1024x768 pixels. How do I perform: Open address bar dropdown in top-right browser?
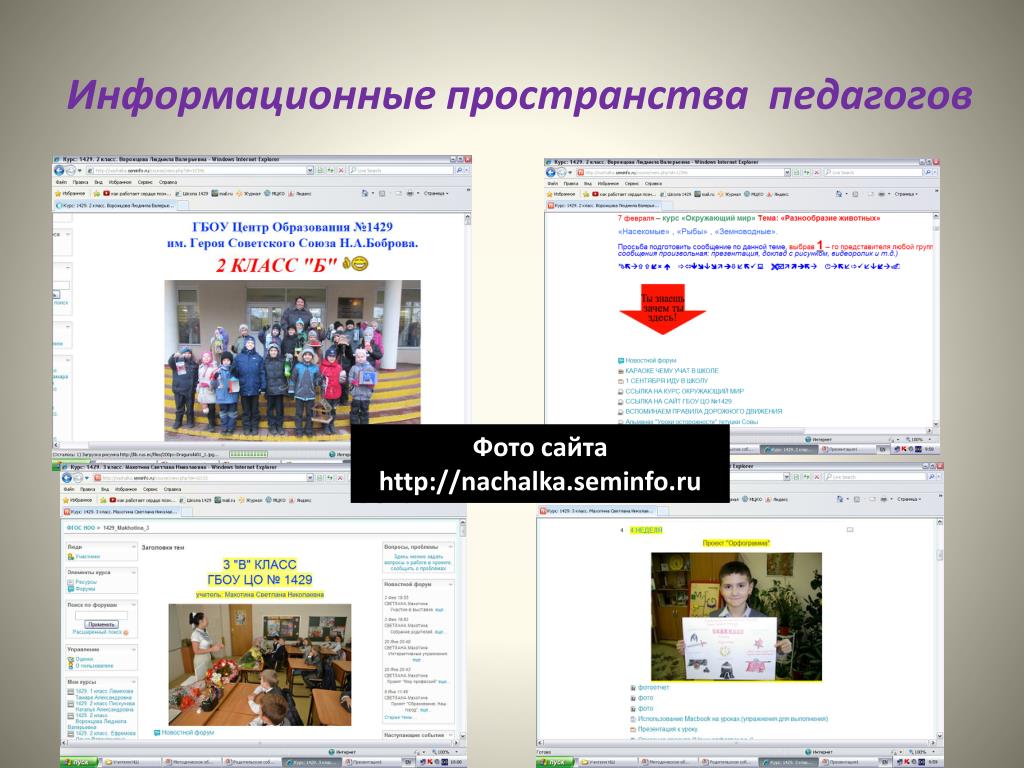pyautogui.click(x=787, y=172)
